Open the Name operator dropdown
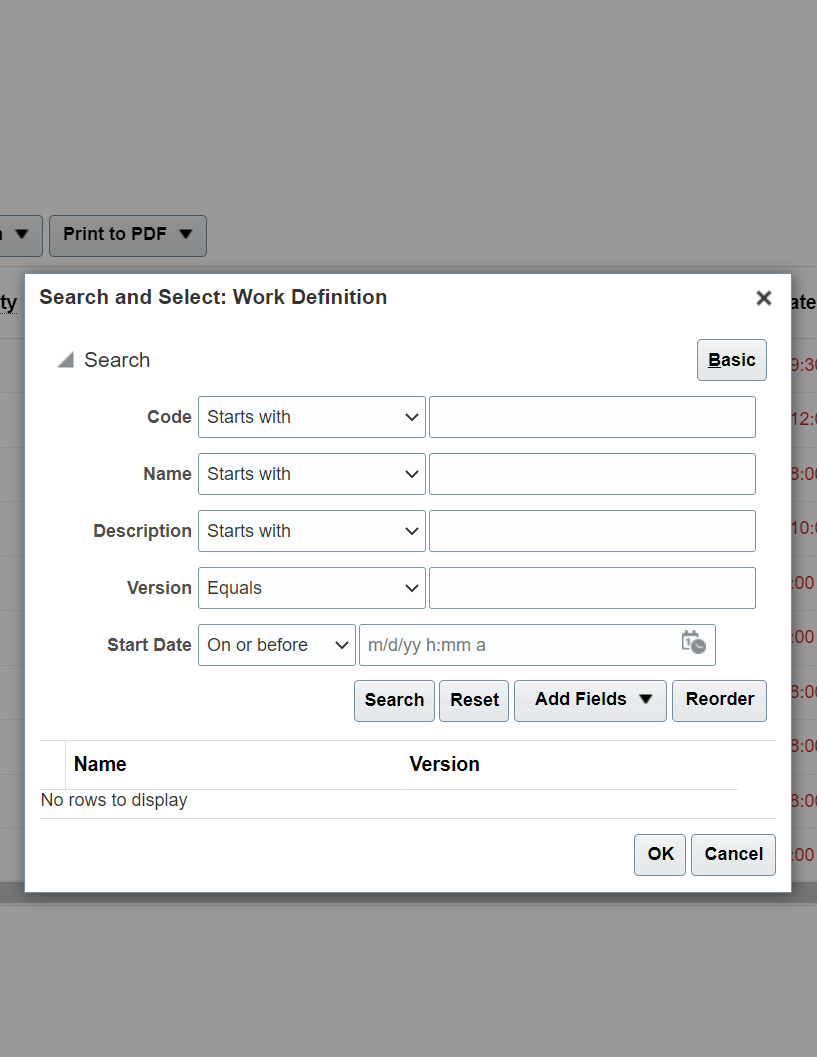The image size is (817, 1057). point(311,474)
